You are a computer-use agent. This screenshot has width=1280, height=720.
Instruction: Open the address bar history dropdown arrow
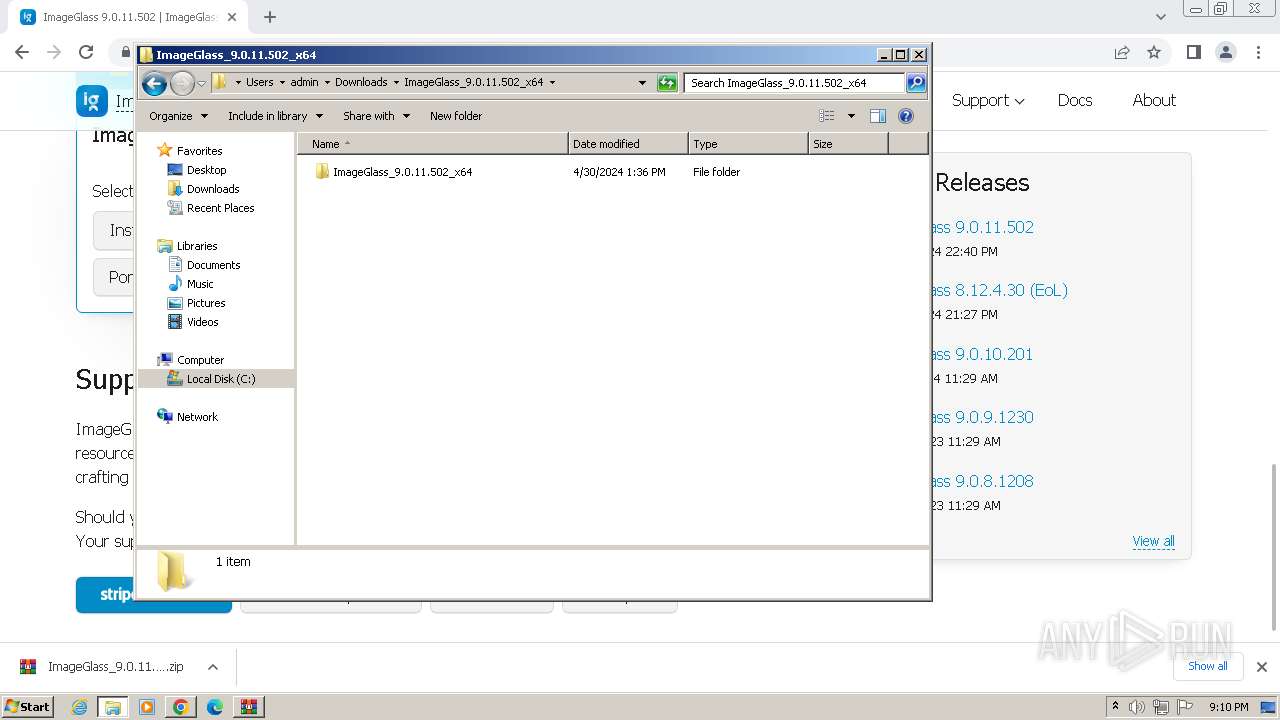642,83
